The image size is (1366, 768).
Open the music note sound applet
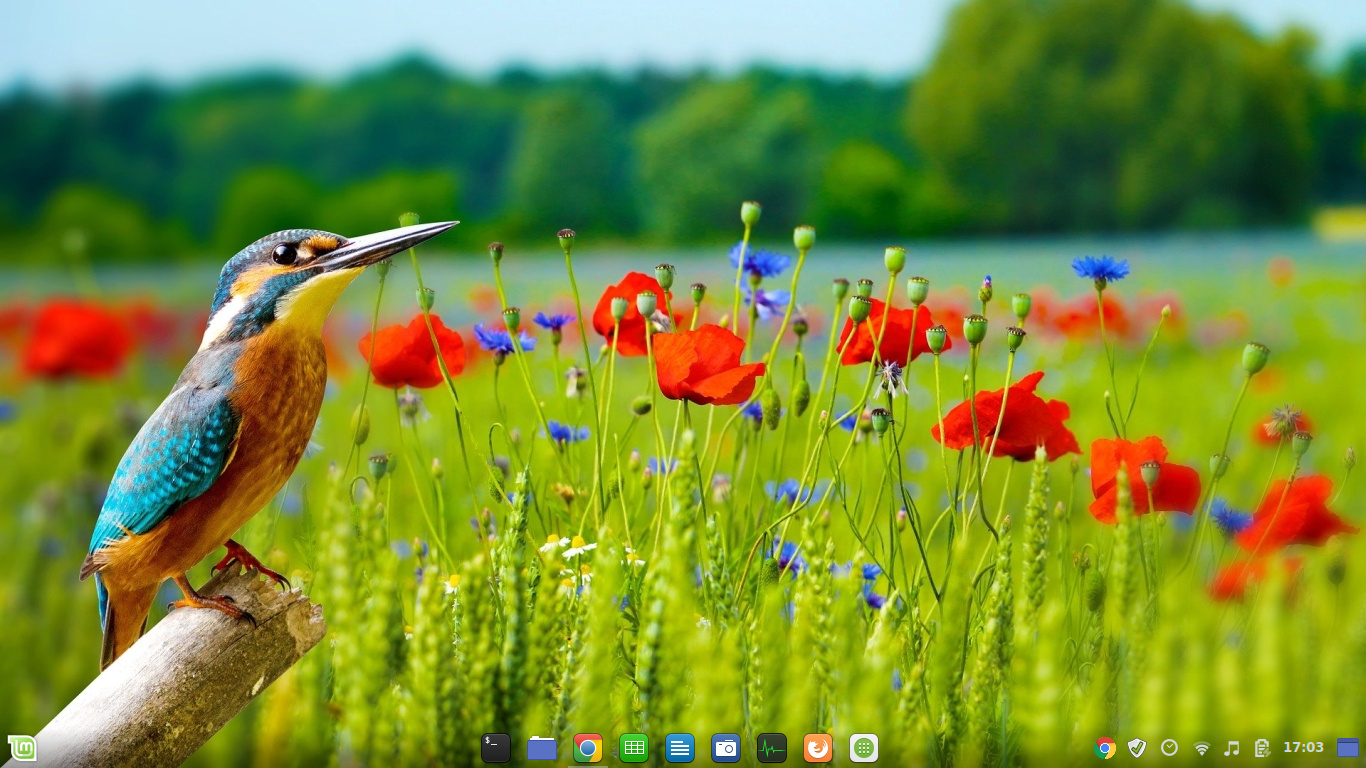[x=1232, y=748]
